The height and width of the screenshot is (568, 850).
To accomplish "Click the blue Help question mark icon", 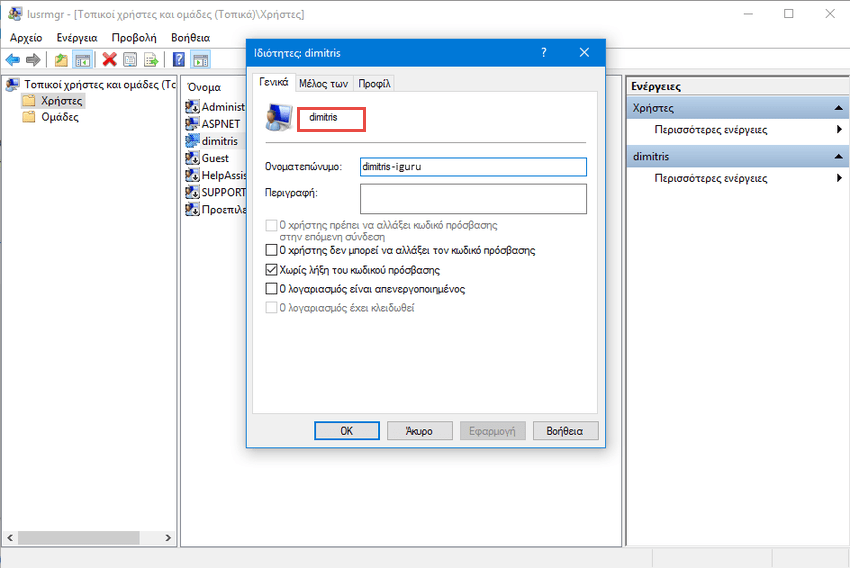I will point(178,60).
